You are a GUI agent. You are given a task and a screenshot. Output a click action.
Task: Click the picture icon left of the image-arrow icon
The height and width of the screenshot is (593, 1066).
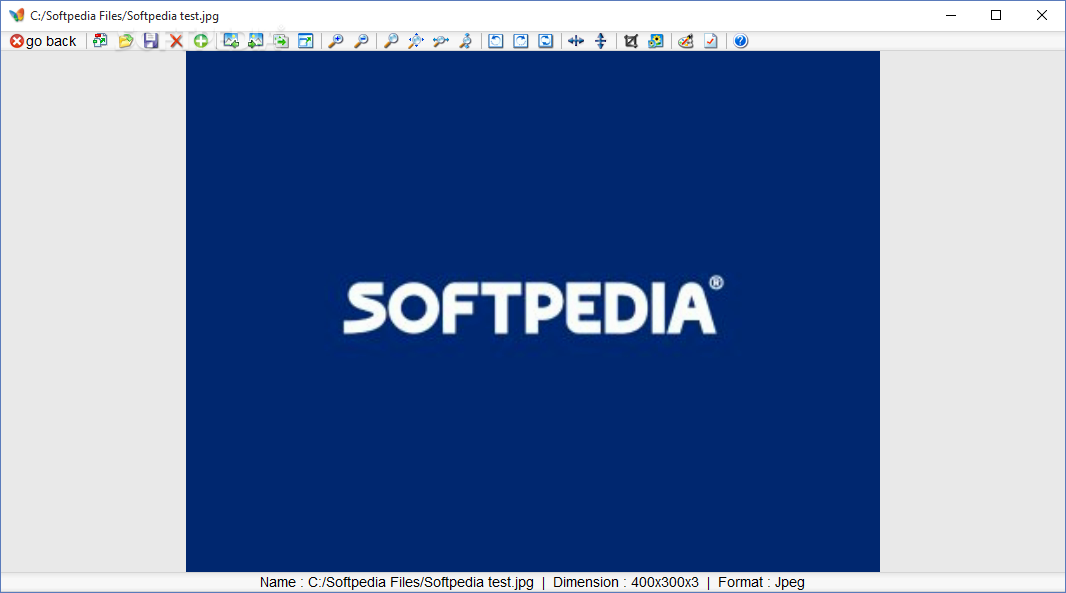[x=256, y=41]
